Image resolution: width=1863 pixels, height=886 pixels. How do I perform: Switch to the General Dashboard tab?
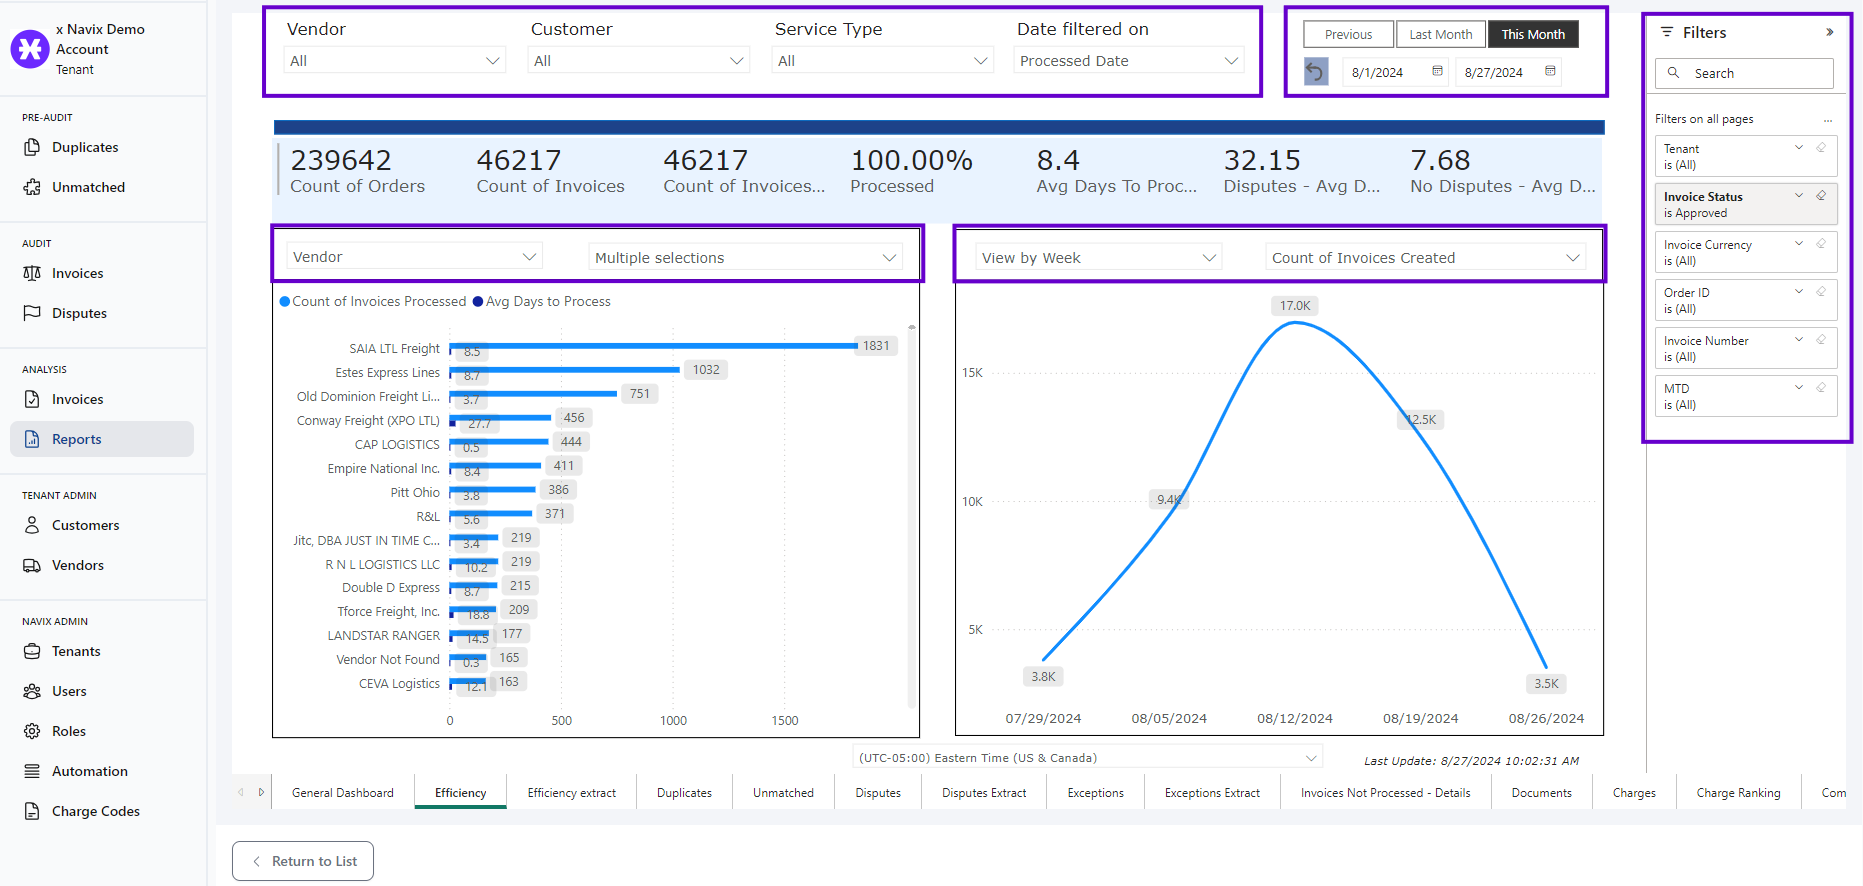(343, 793)
